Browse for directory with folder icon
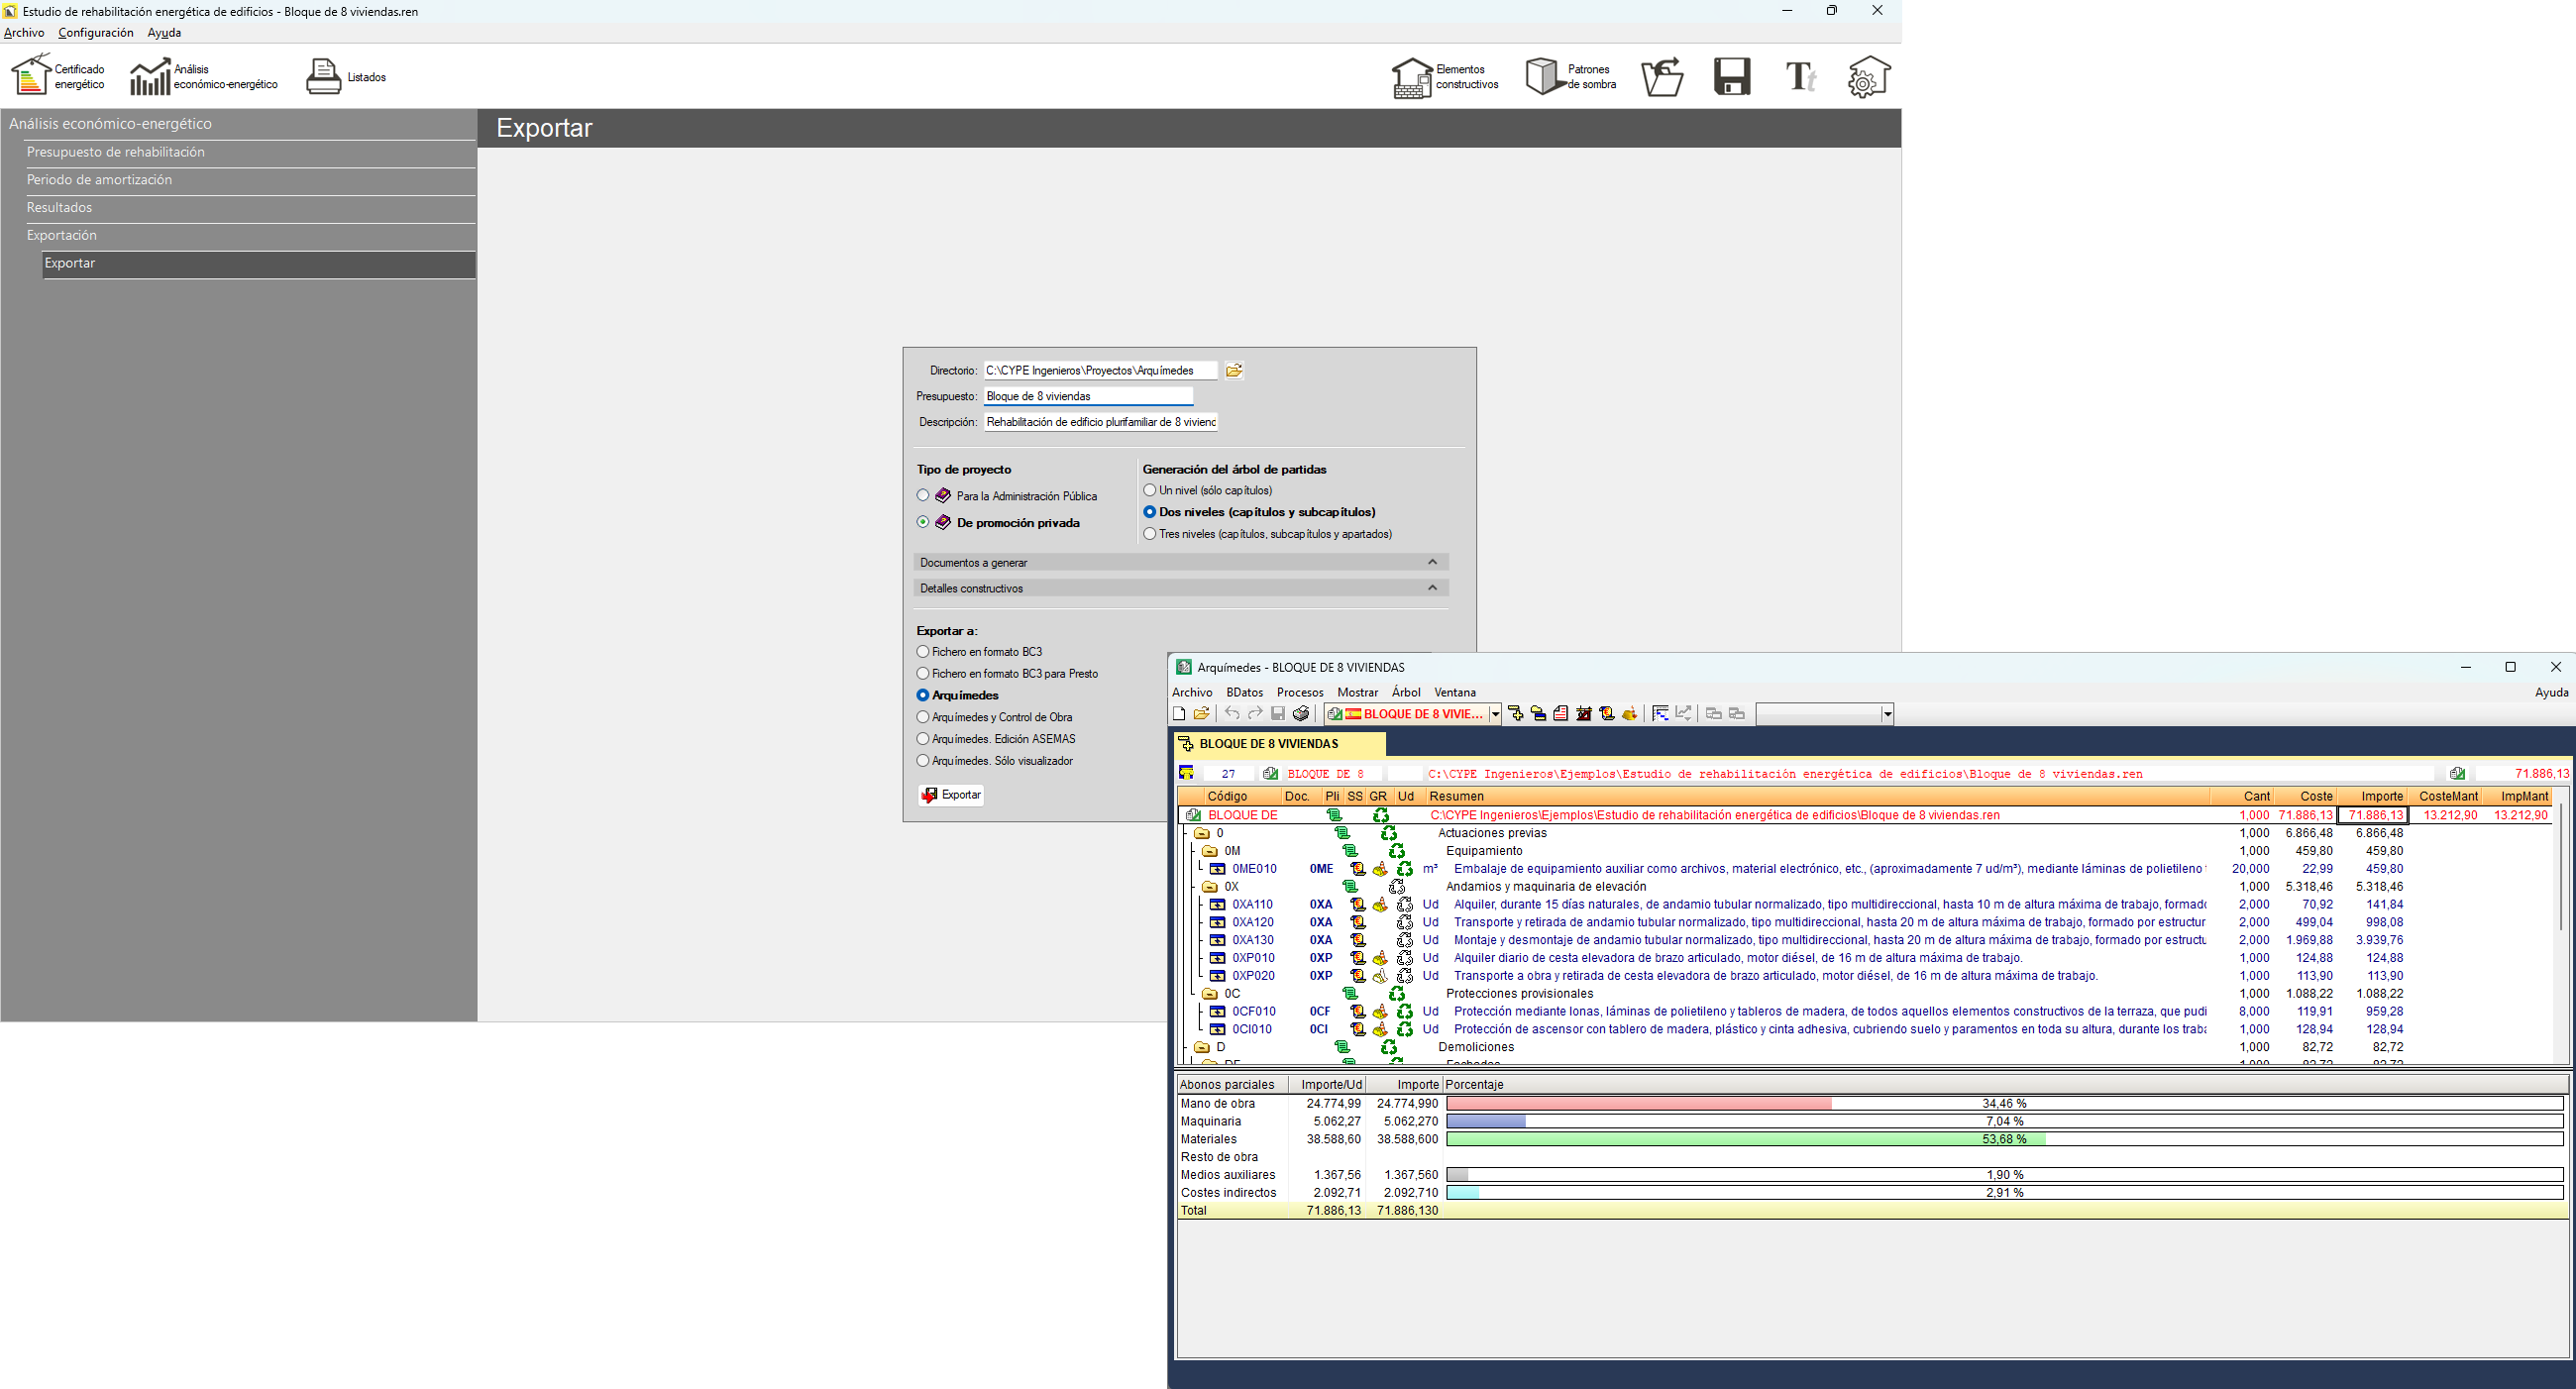 tap(1234, 371)
